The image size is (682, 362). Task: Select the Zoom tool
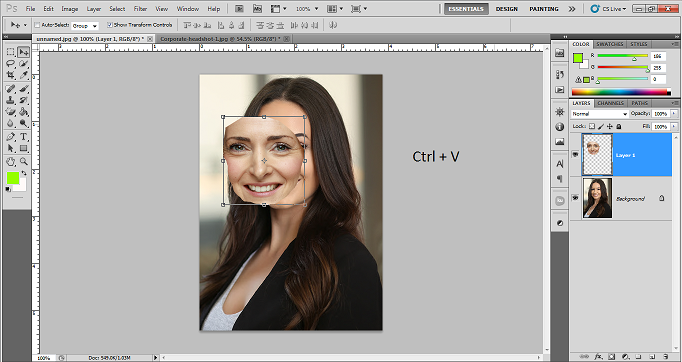(23, 161)
